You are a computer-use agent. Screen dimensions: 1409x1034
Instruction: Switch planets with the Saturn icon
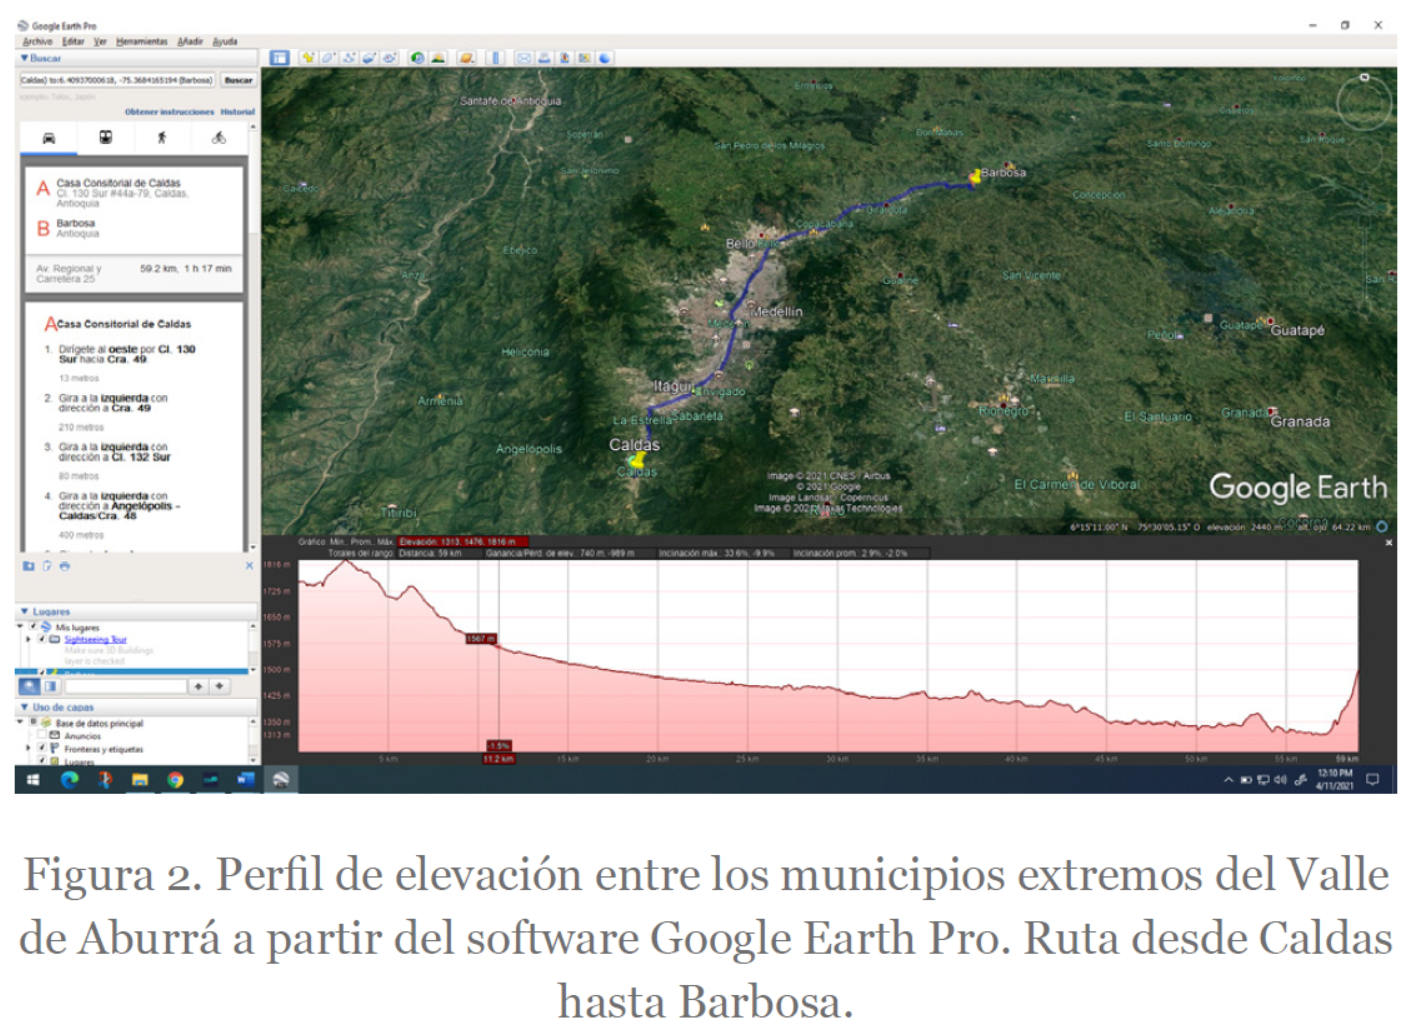466,58
